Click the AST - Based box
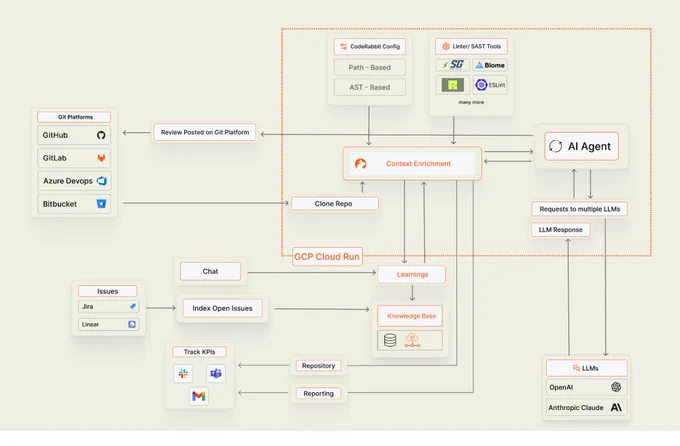The image size is (680, 446). coord(369,87)
